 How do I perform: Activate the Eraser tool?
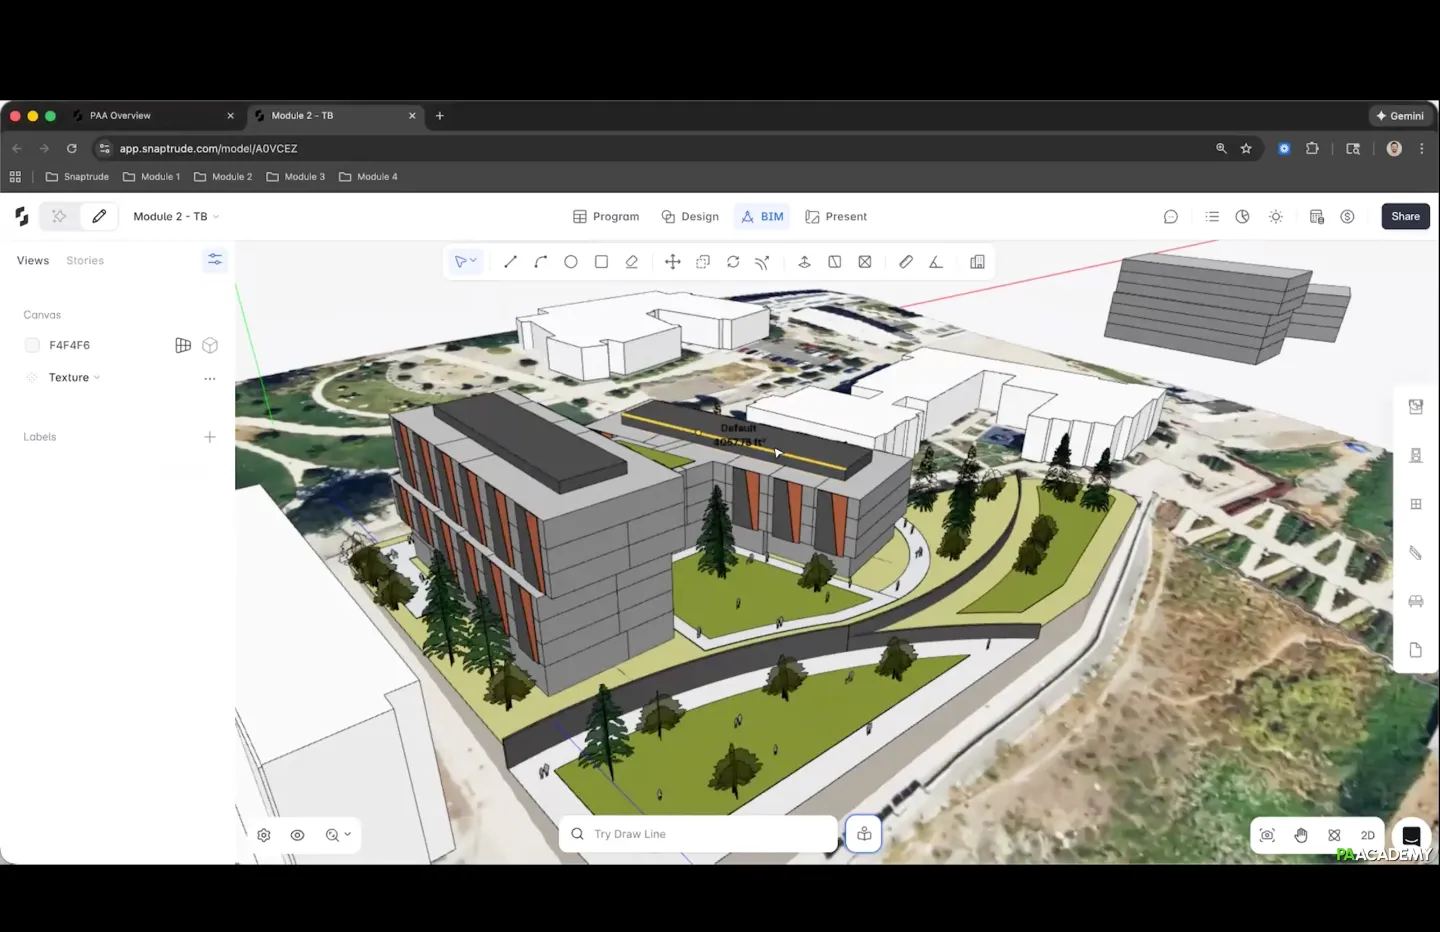[632, 262]
